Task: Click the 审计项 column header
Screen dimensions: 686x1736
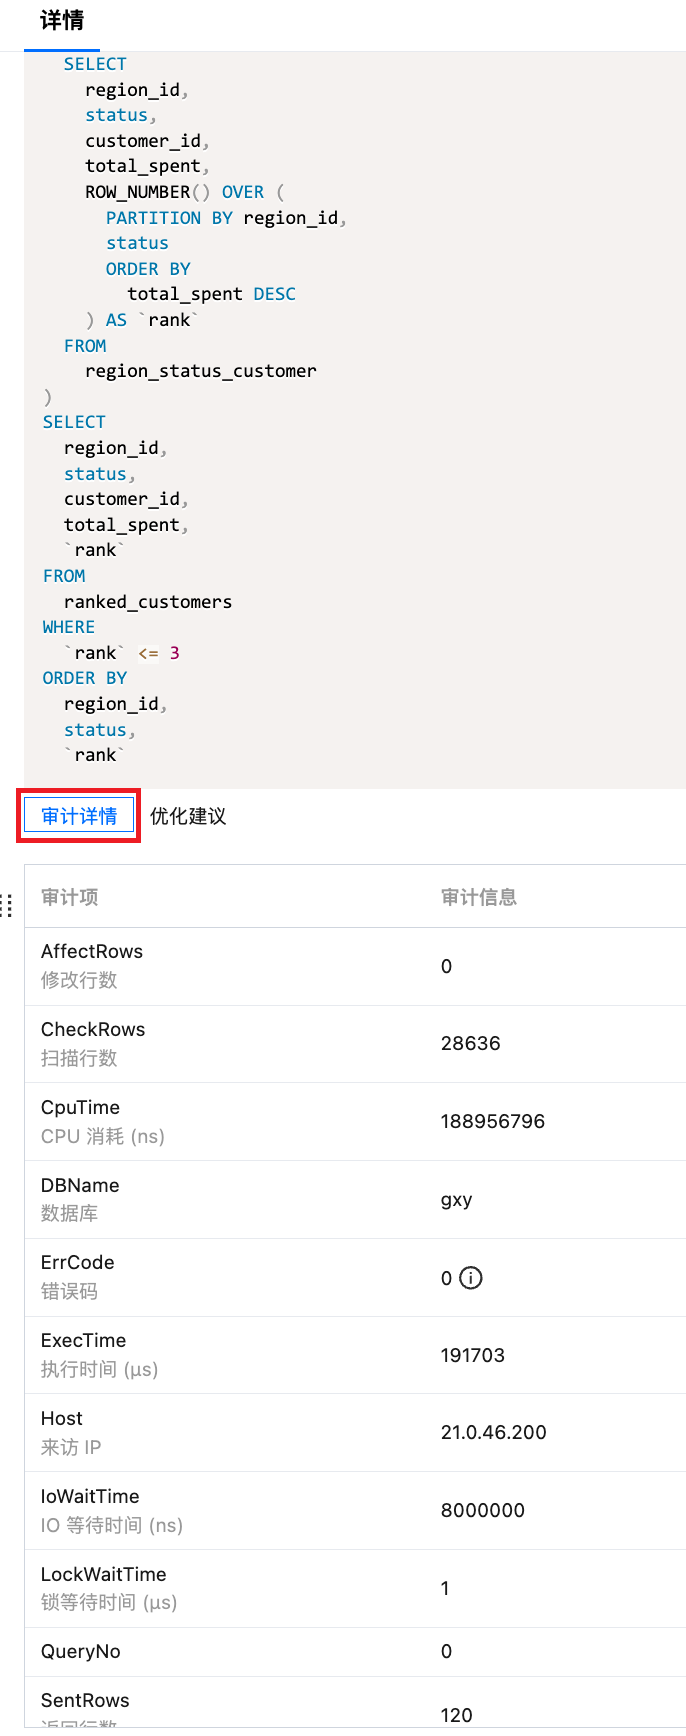Action: pyautogui.click(x=70, y=897)
